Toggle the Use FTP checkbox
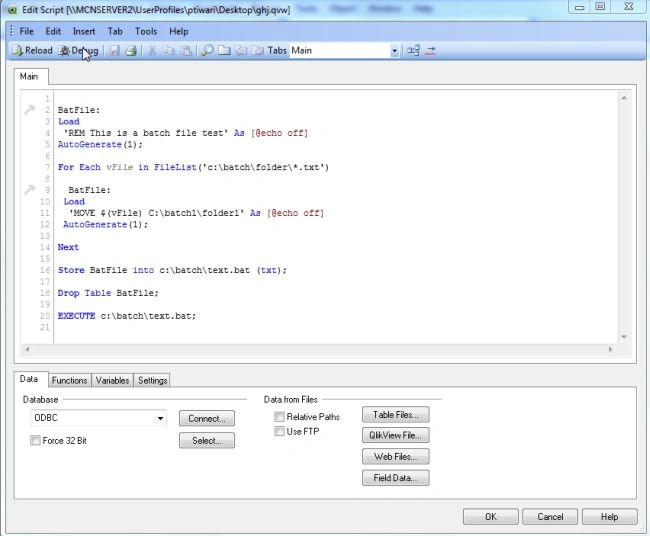 pos(279,432)
